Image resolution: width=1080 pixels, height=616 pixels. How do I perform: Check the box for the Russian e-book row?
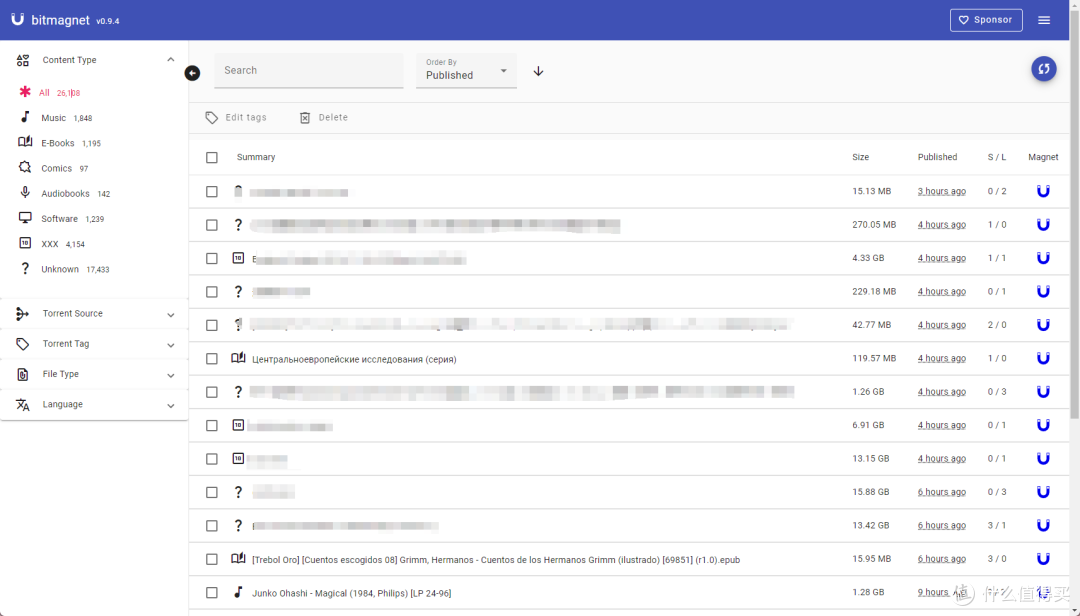click(212, 358)
